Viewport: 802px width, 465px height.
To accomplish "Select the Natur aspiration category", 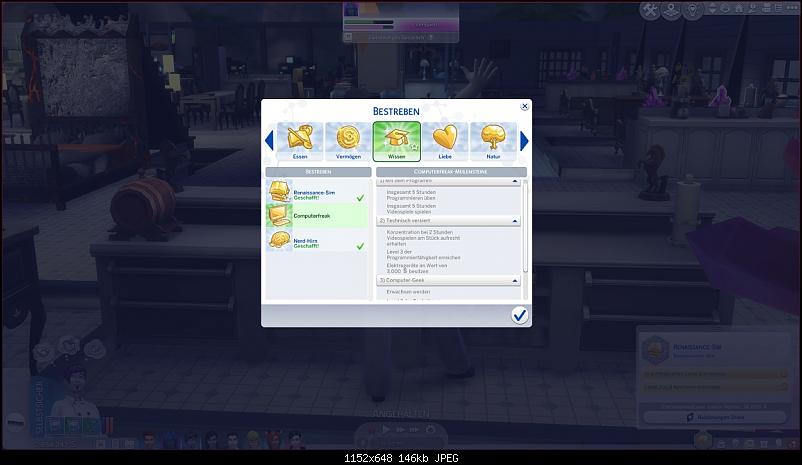I will coord(493,141).
